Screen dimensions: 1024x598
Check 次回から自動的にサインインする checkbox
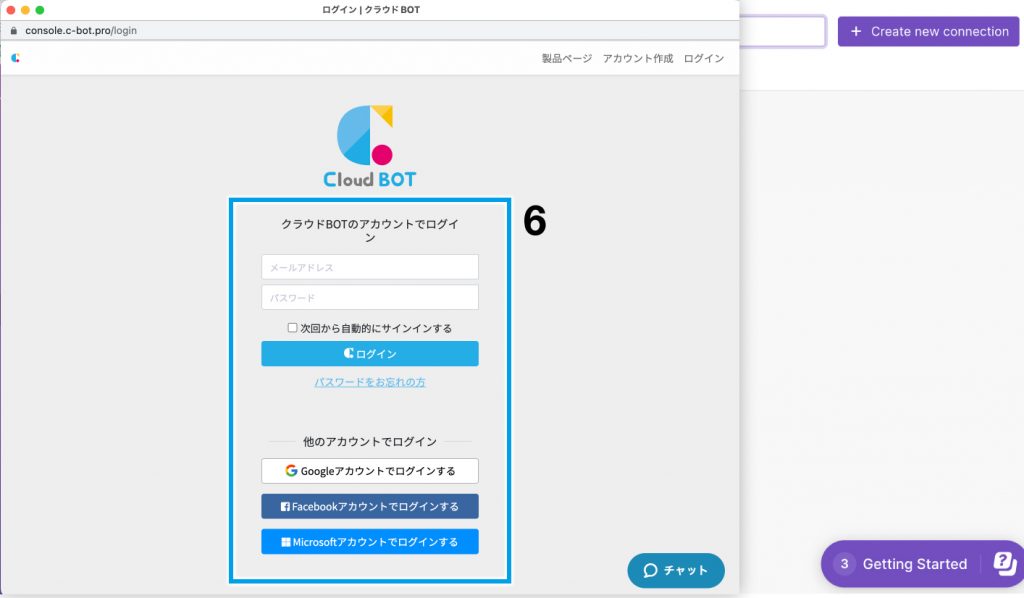[x=293, y=328]
